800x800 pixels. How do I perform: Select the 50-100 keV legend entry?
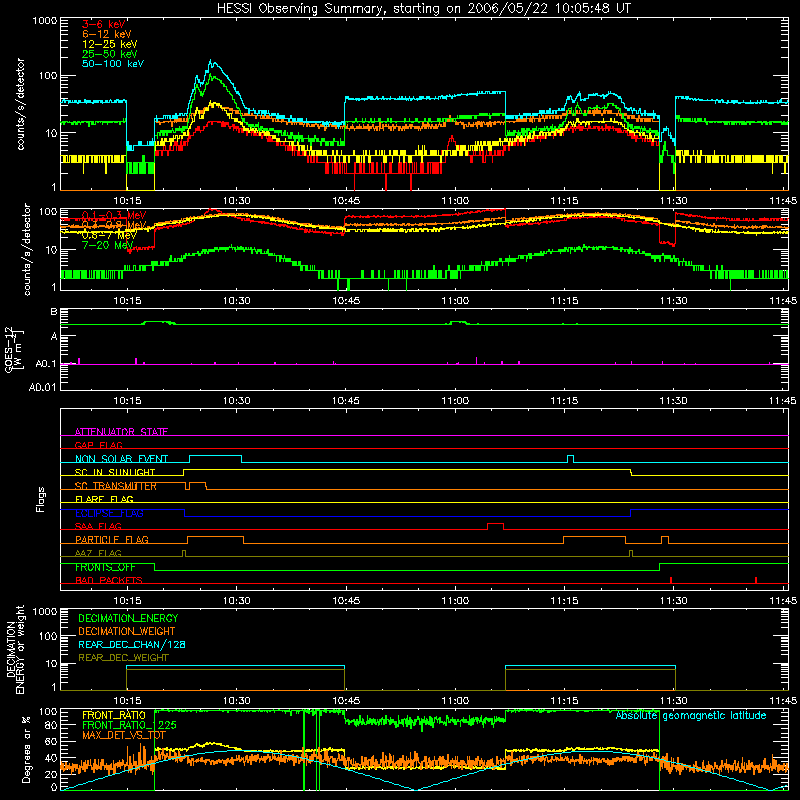(x=113, y=64)
